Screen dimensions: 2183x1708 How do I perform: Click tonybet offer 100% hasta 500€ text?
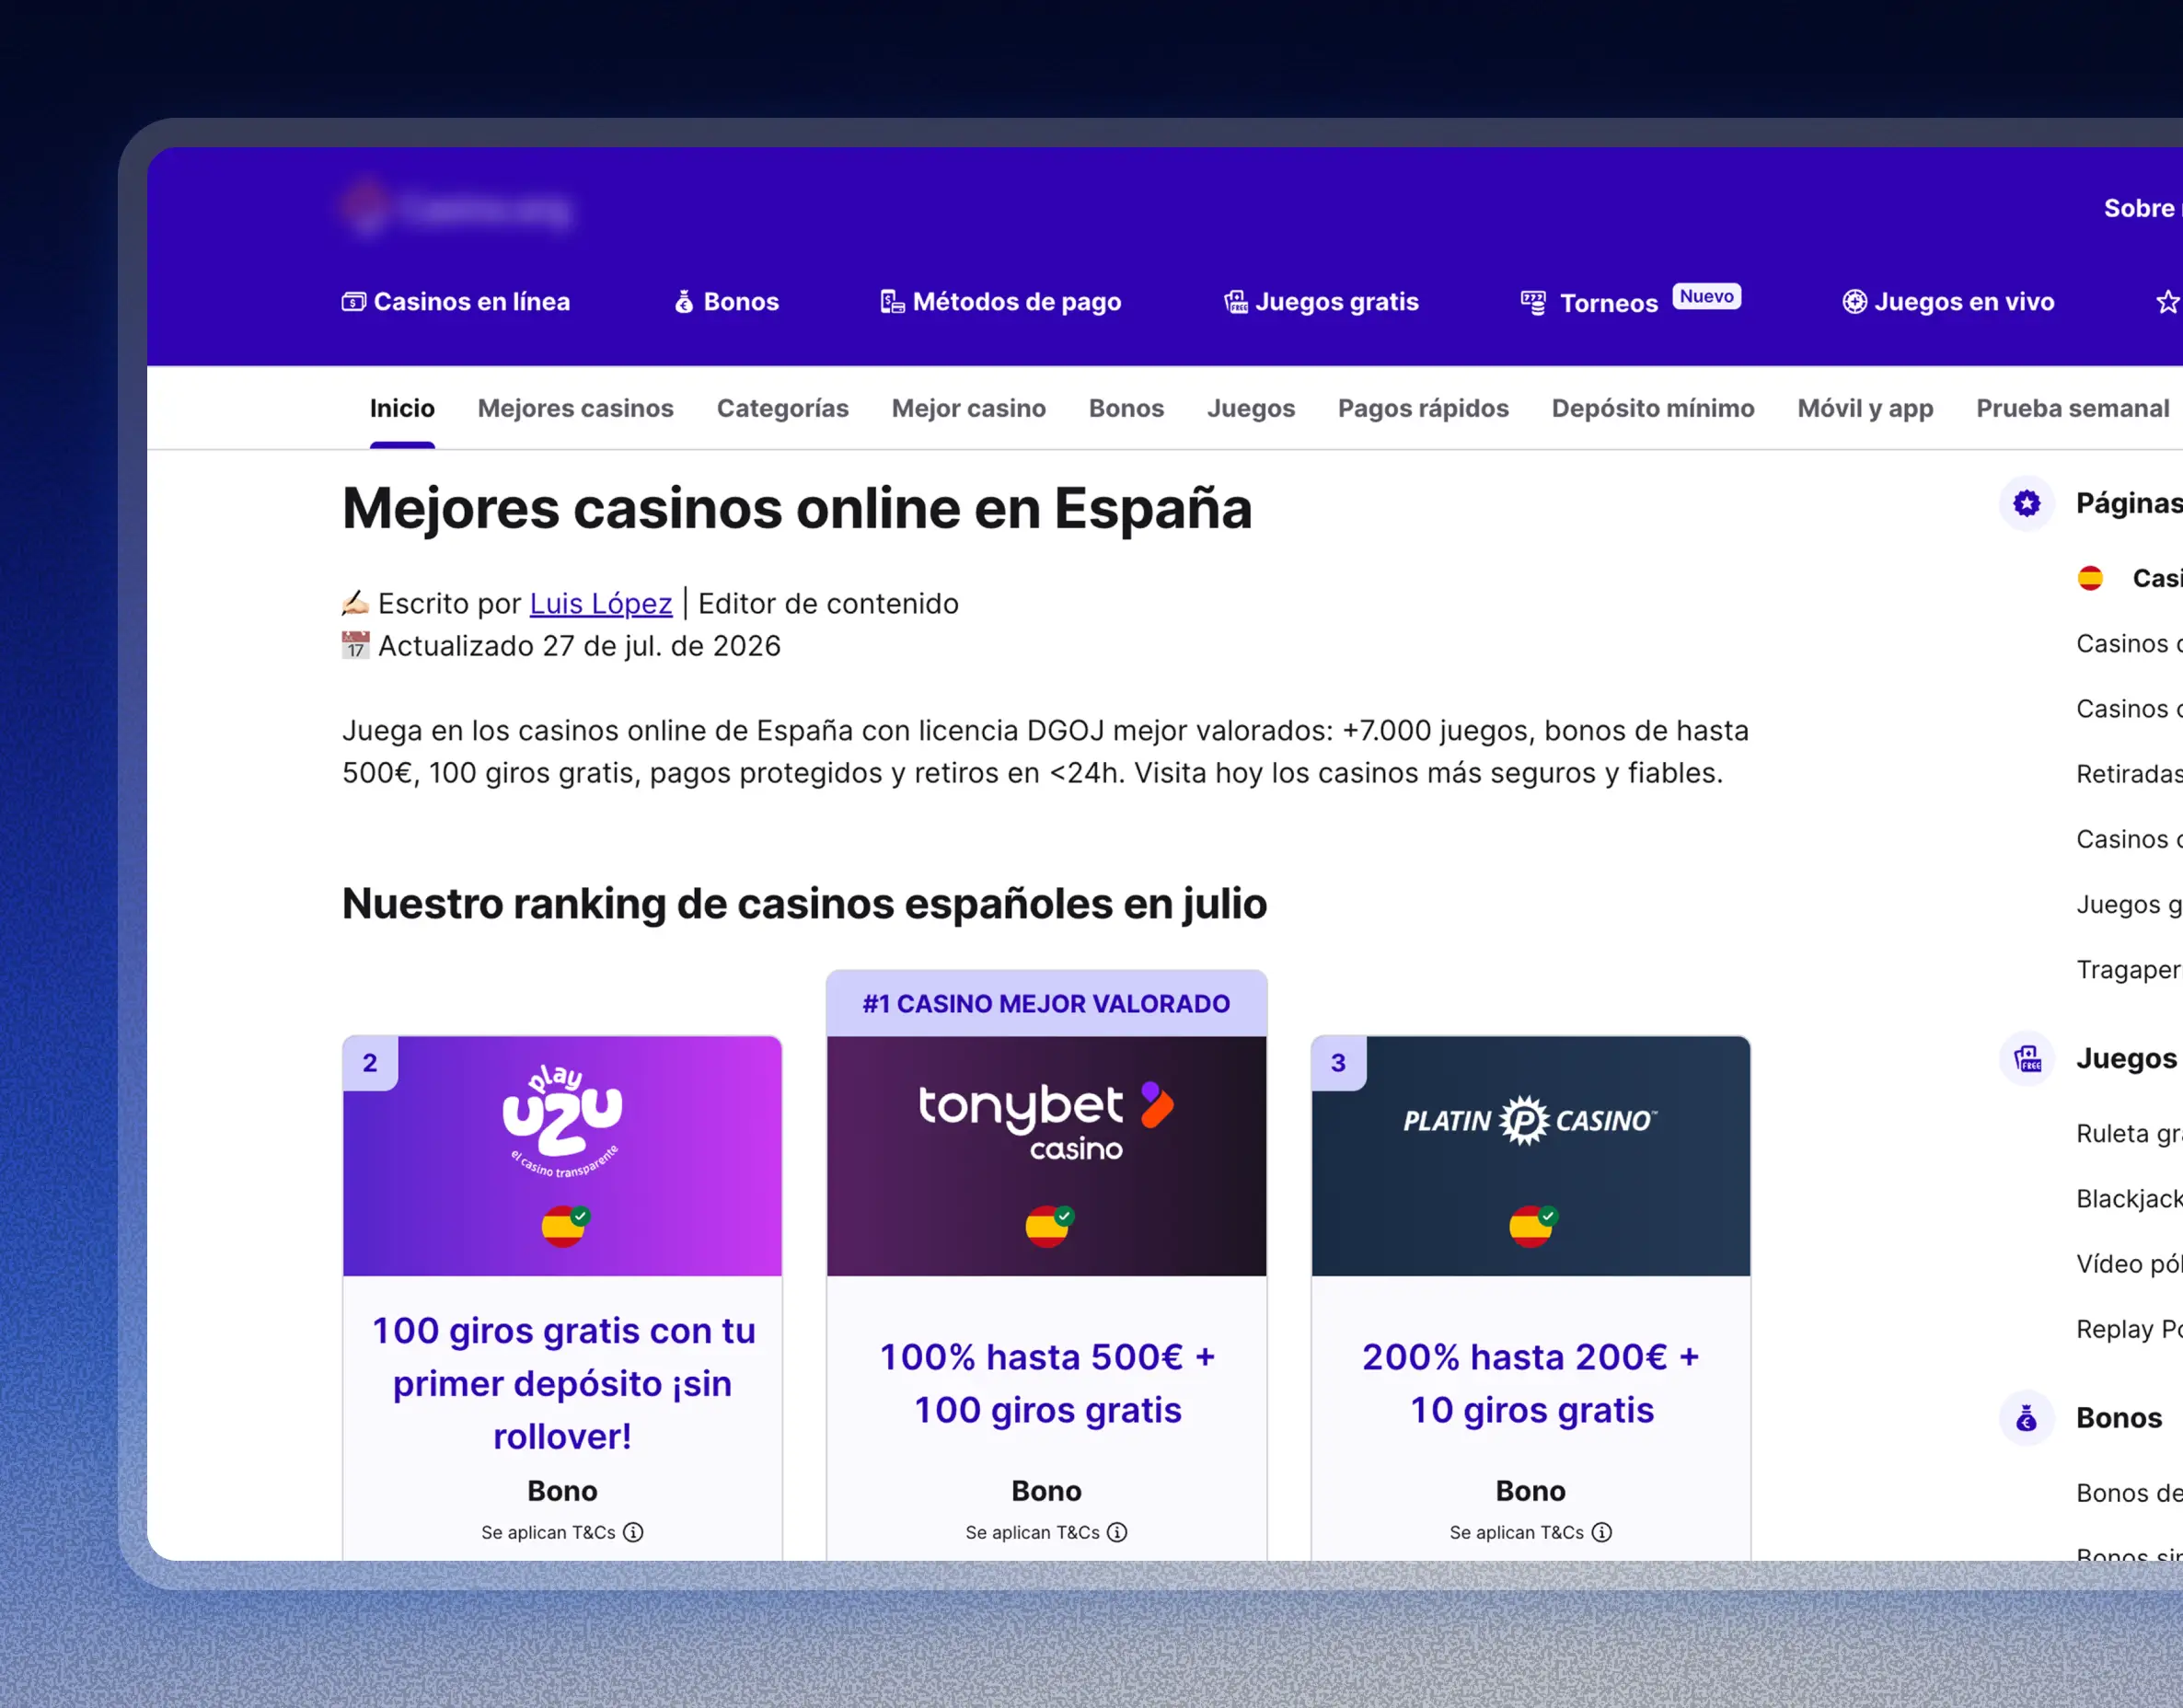(1047, 1383)
